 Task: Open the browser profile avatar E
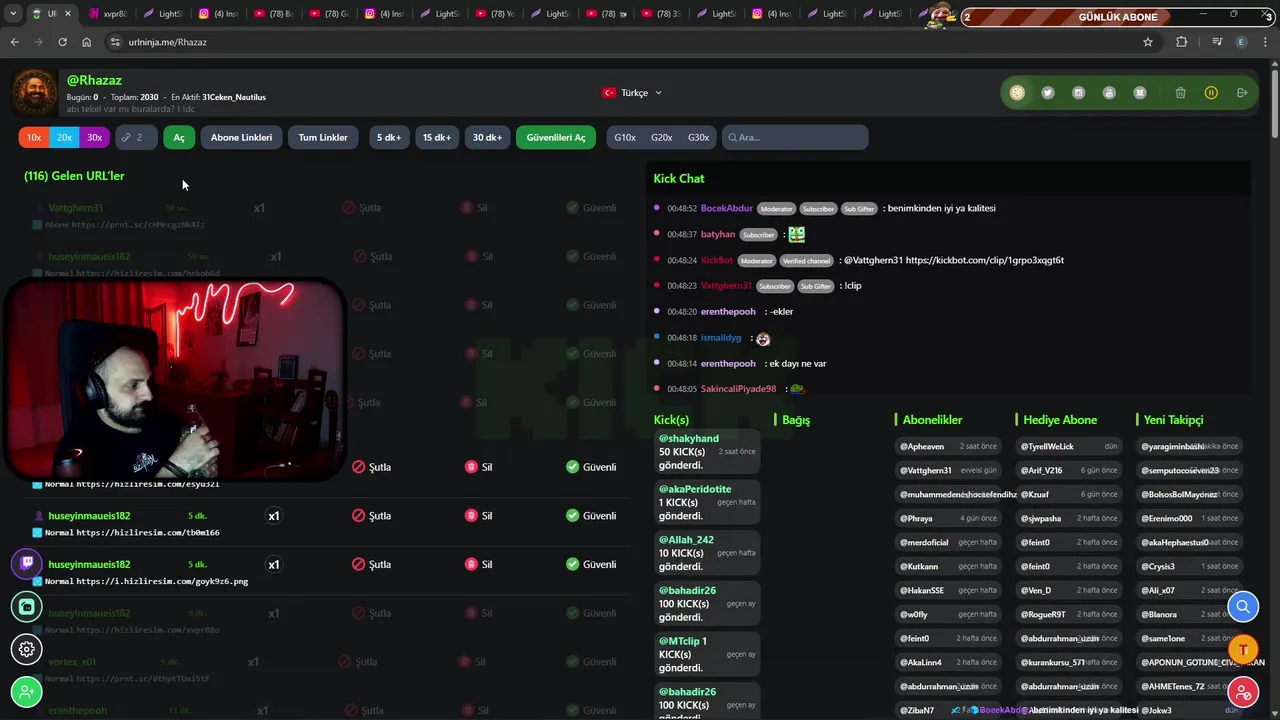click(x=1241, y=42)
